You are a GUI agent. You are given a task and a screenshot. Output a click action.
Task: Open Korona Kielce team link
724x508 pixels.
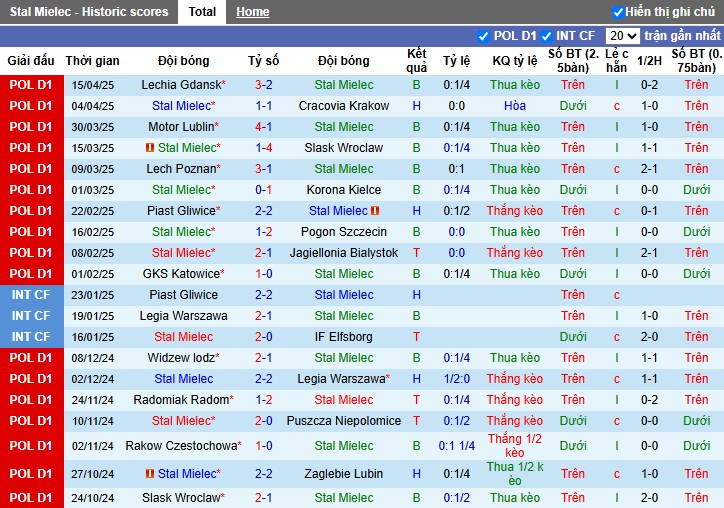(344, 190)
